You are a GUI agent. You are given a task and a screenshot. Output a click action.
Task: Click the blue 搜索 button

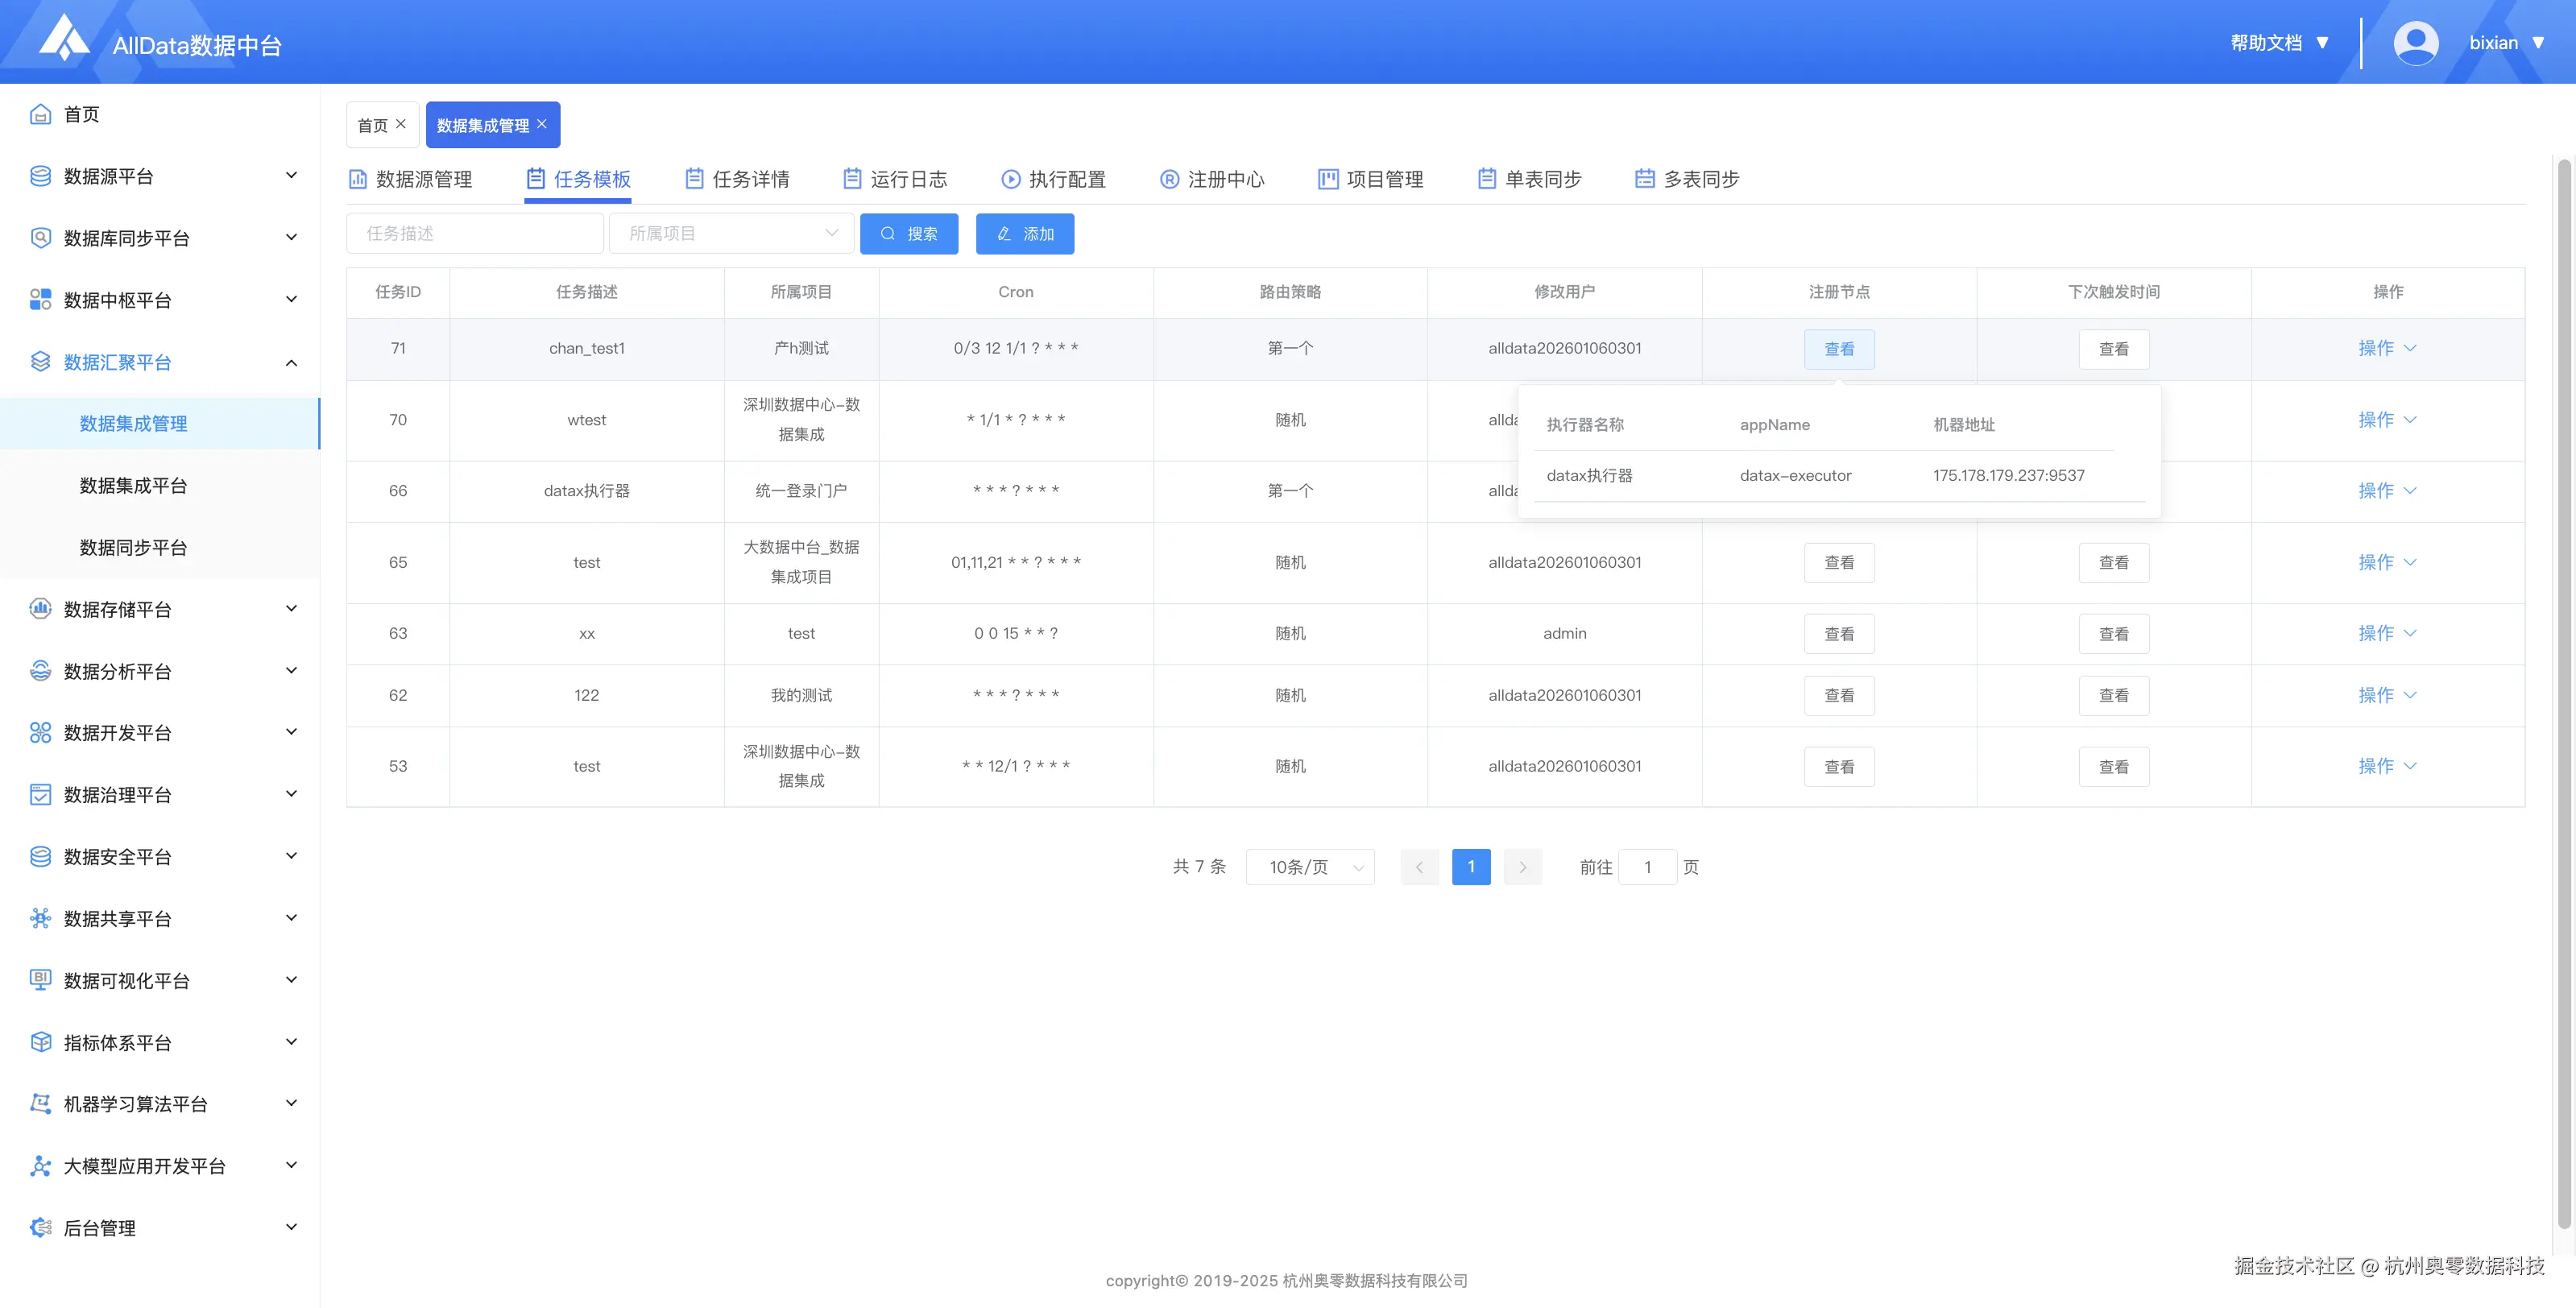908,233
